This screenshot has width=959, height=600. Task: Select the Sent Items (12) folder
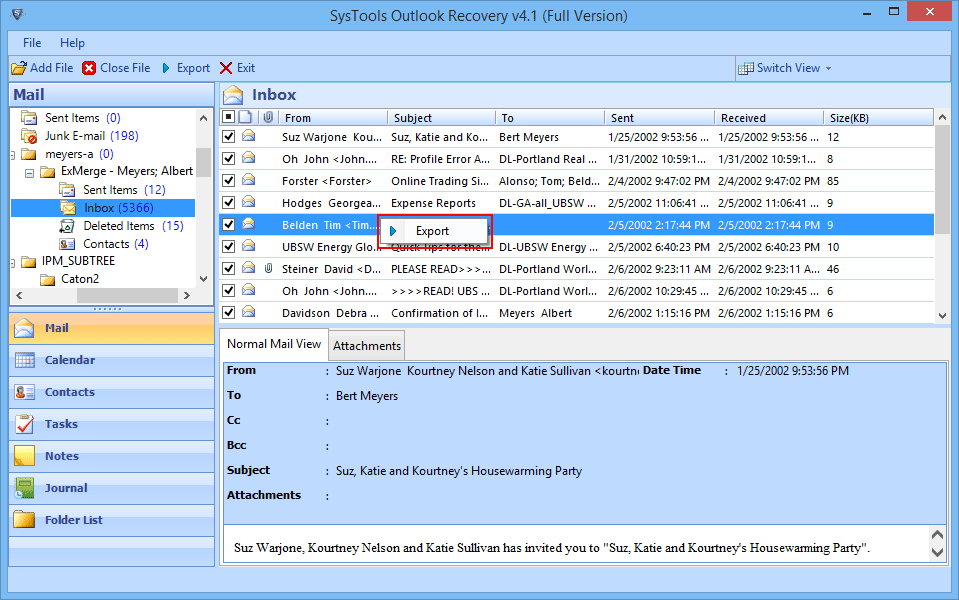click(x=124, y=190)
